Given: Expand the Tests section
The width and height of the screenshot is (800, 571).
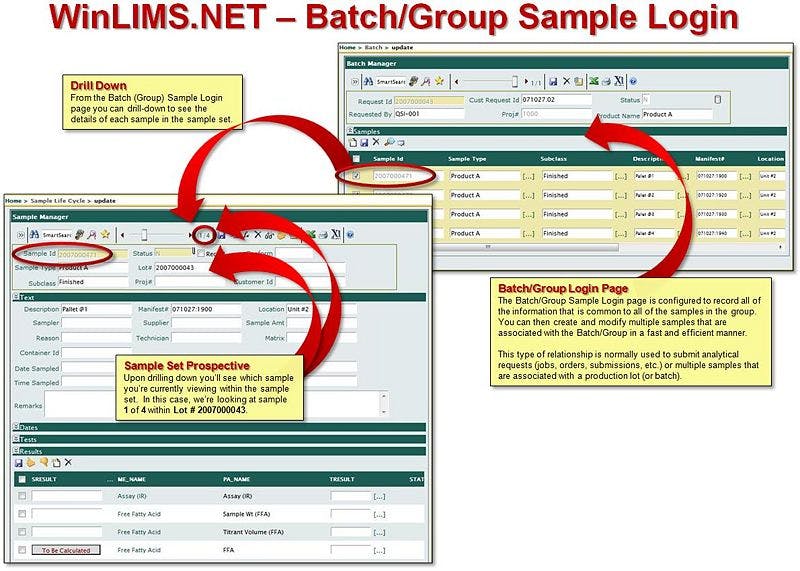Looking at the screenshot, I should (x=16, y=439).
